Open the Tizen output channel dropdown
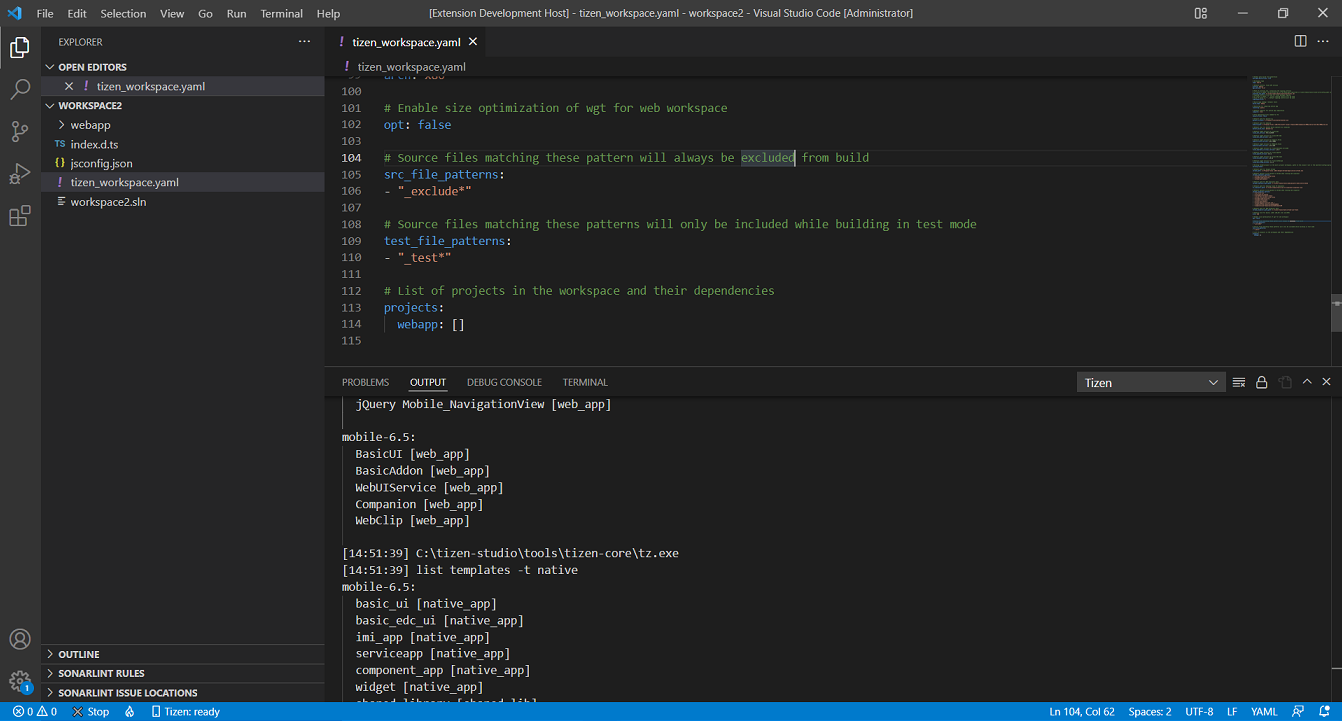Viewport: 1342px width, 722px height. tap(1150, 382)
